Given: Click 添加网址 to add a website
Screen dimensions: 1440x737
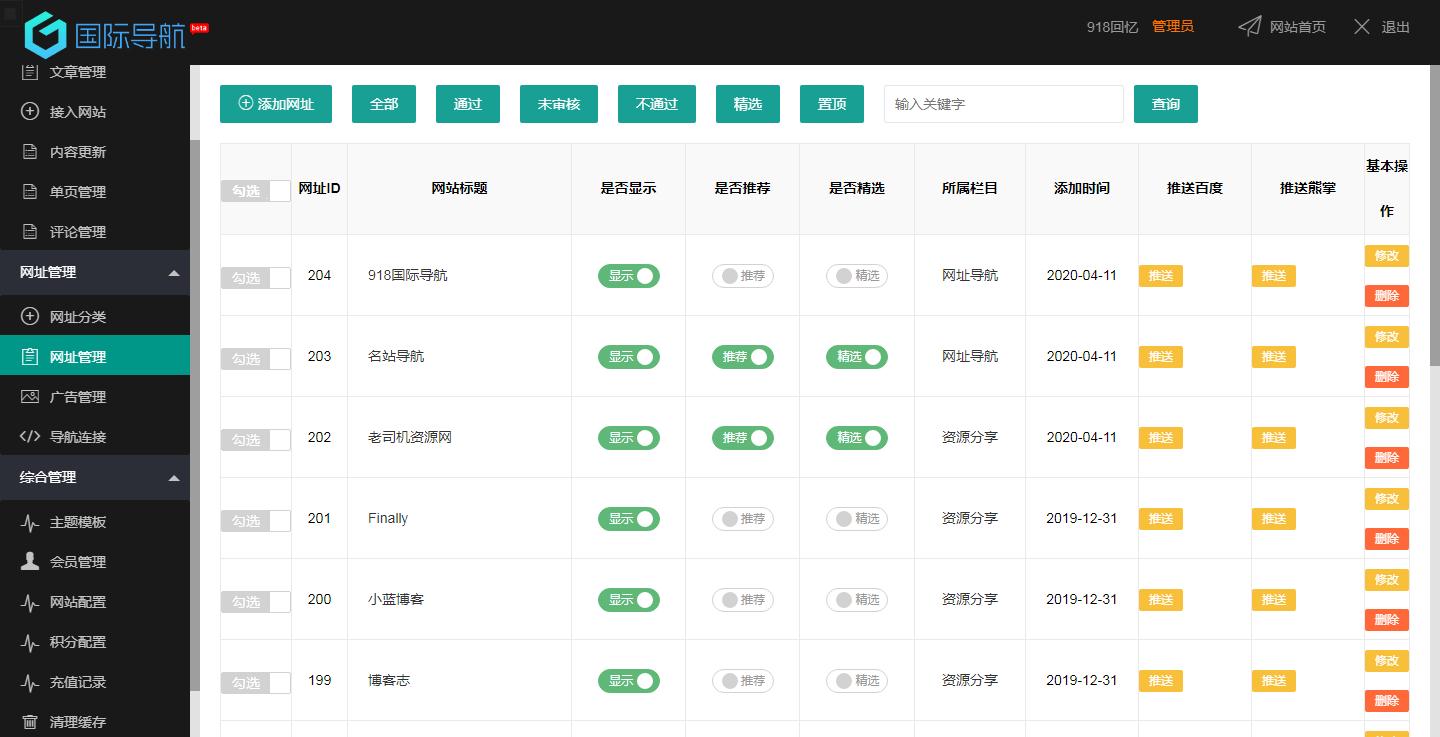Looking at the screenshot, I should [275, 103].
